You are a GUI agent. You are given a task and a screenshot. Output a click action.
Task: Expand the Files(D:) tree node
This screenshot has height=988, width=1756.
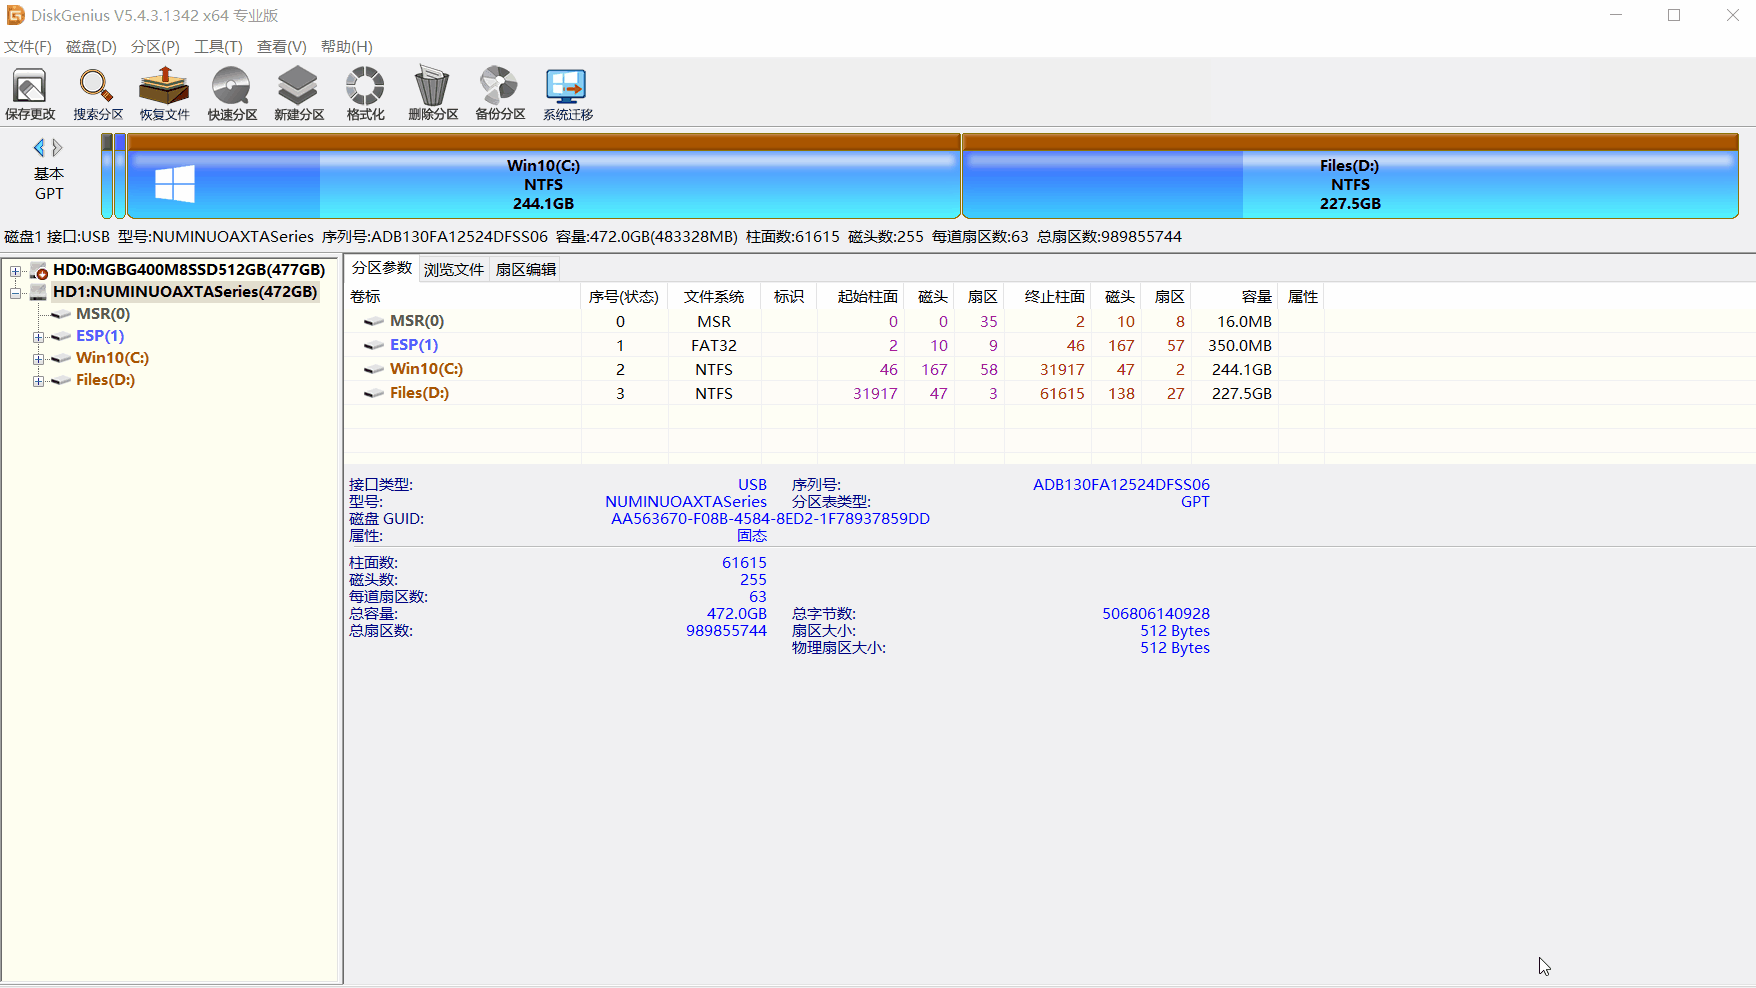click(x=38, y=381)
